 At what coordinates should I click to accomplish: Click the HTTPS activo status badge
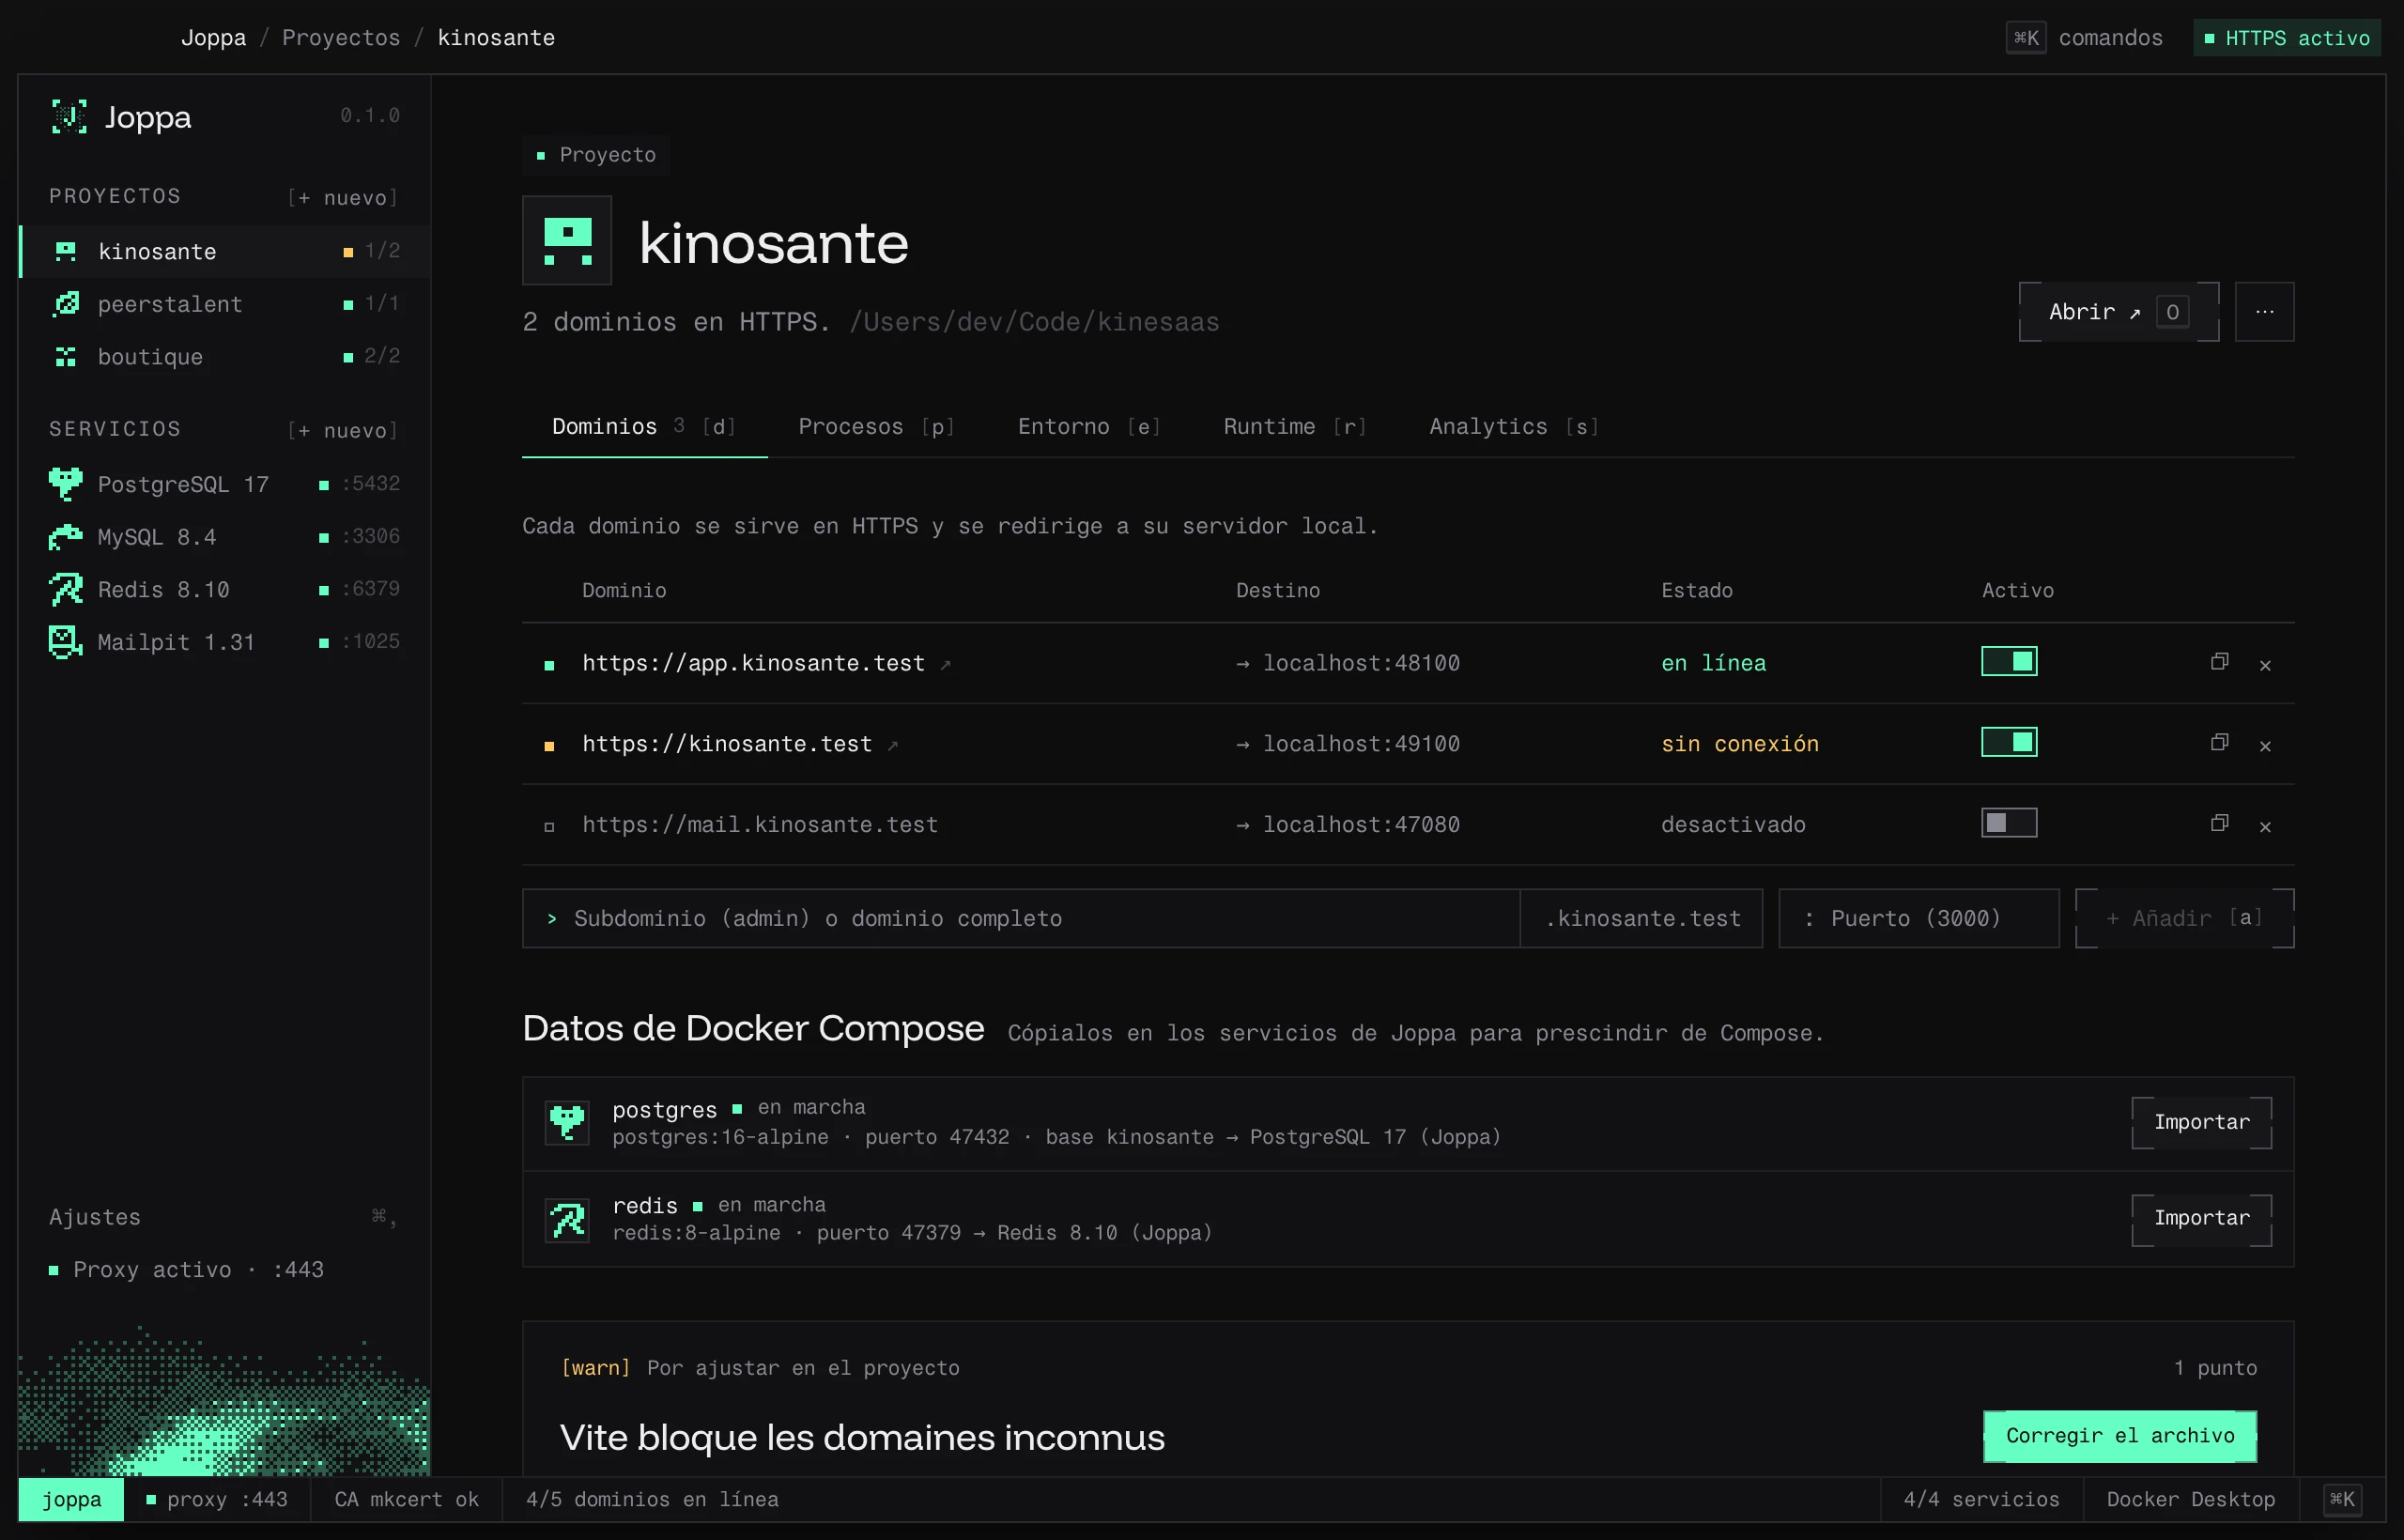[2286, 38]
